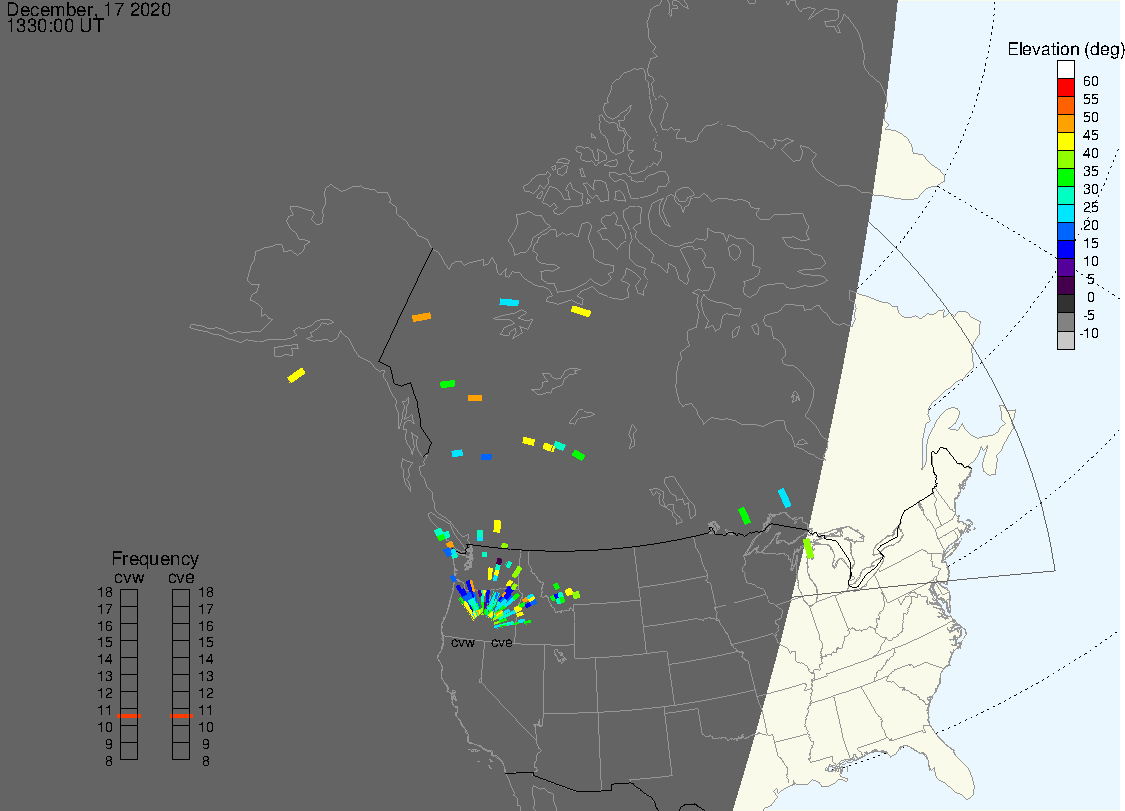This screenshot has width=1125, height=811.
Task: Click the top cell of the cvw frequency bar
Action: coord(129,598)
